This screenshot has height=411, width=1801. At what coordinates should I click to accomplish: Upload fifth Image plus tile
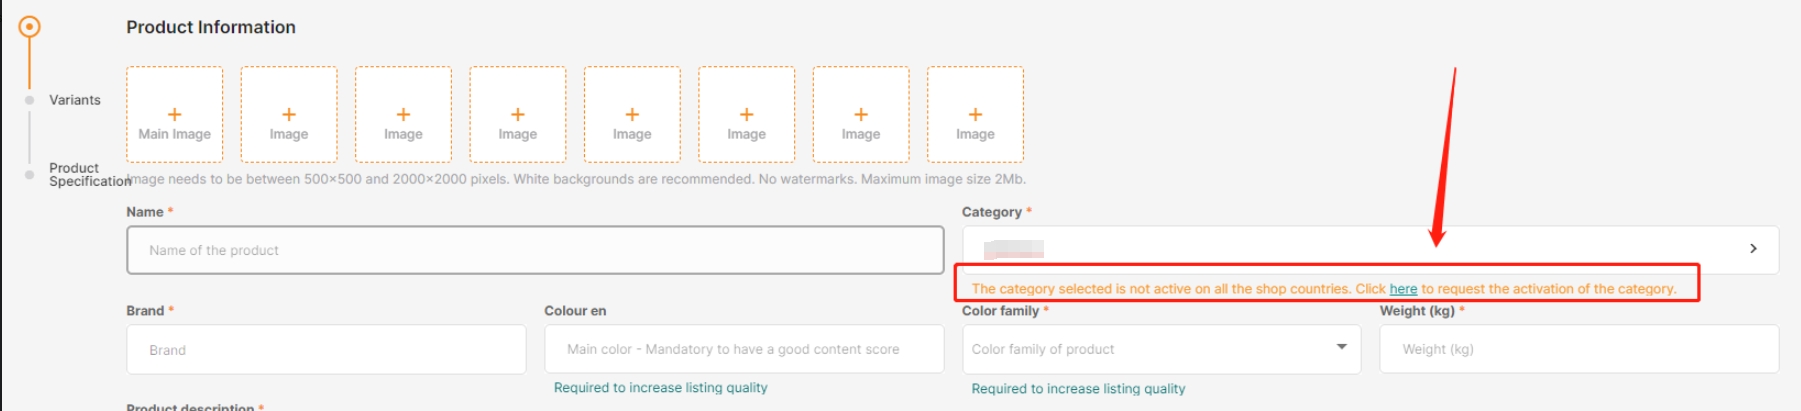pyautogui.click(x=632, y=114)
